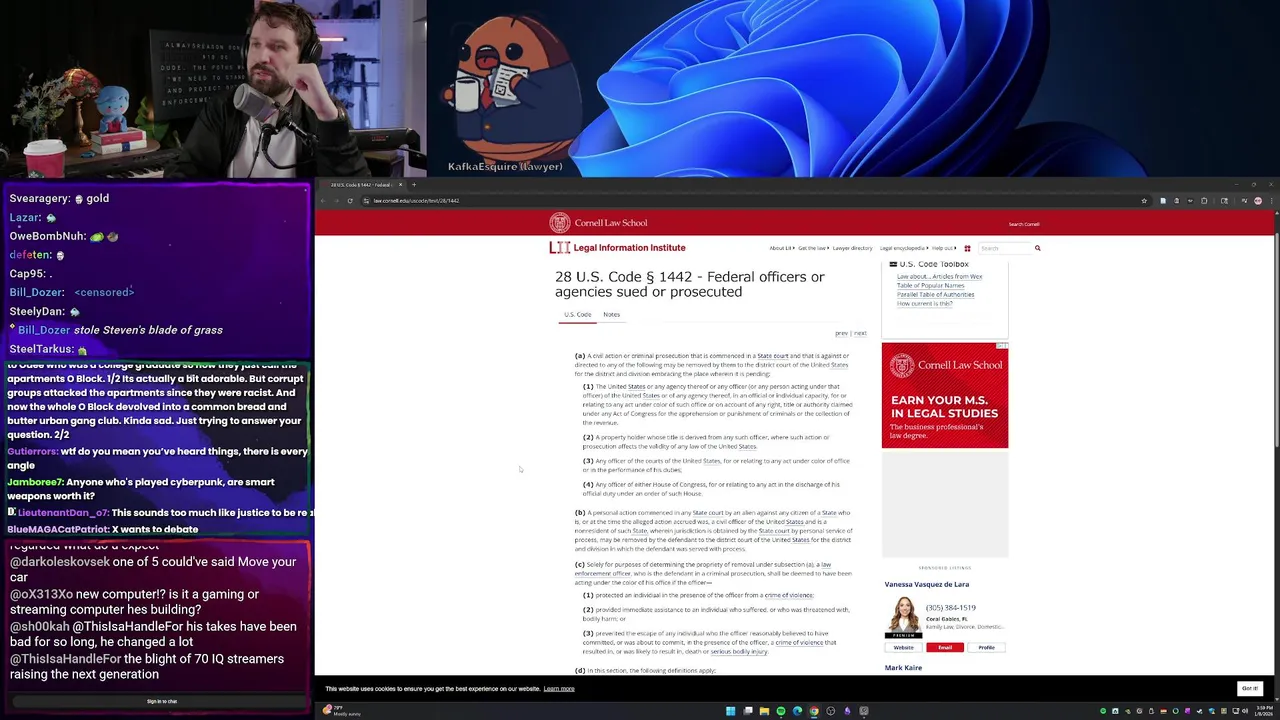Open Spotify from the taskbar
The width and height of the screenshot is (1280, 720).
click(x=781, y=711)
